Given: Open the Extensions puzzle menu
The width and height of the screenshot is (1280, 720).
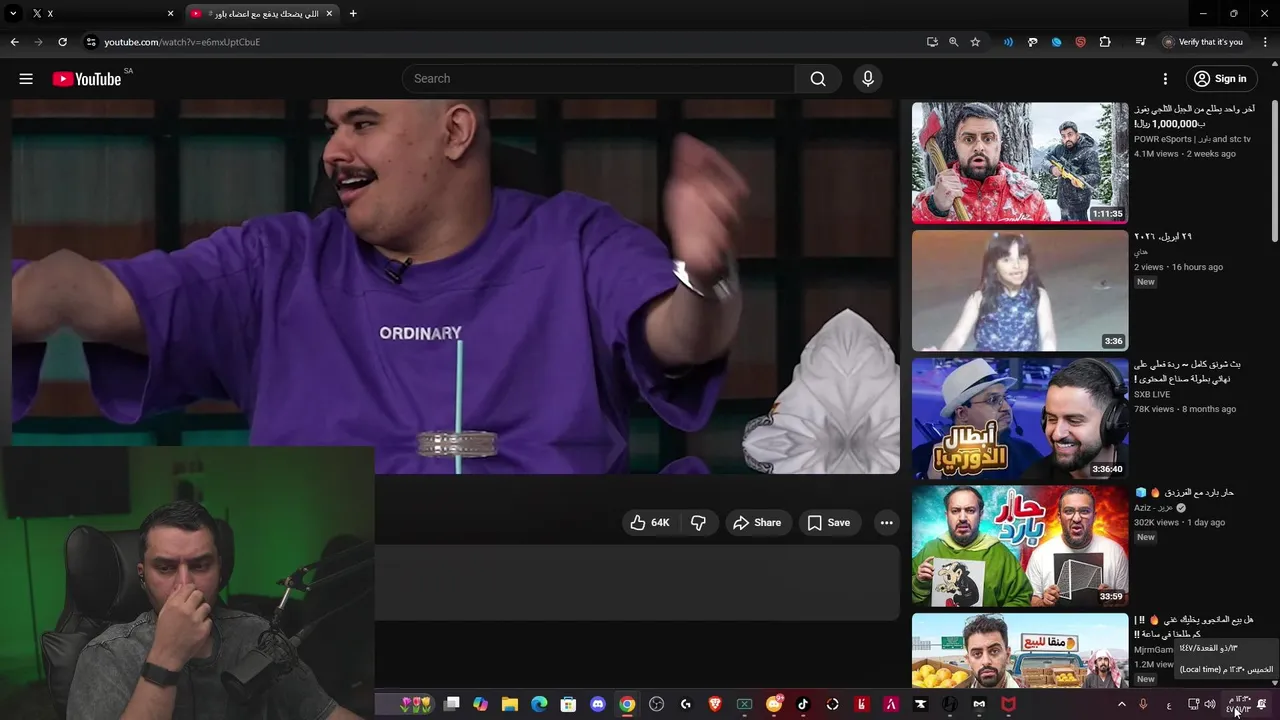Looking at the screenshot, I should point(1105,42).
